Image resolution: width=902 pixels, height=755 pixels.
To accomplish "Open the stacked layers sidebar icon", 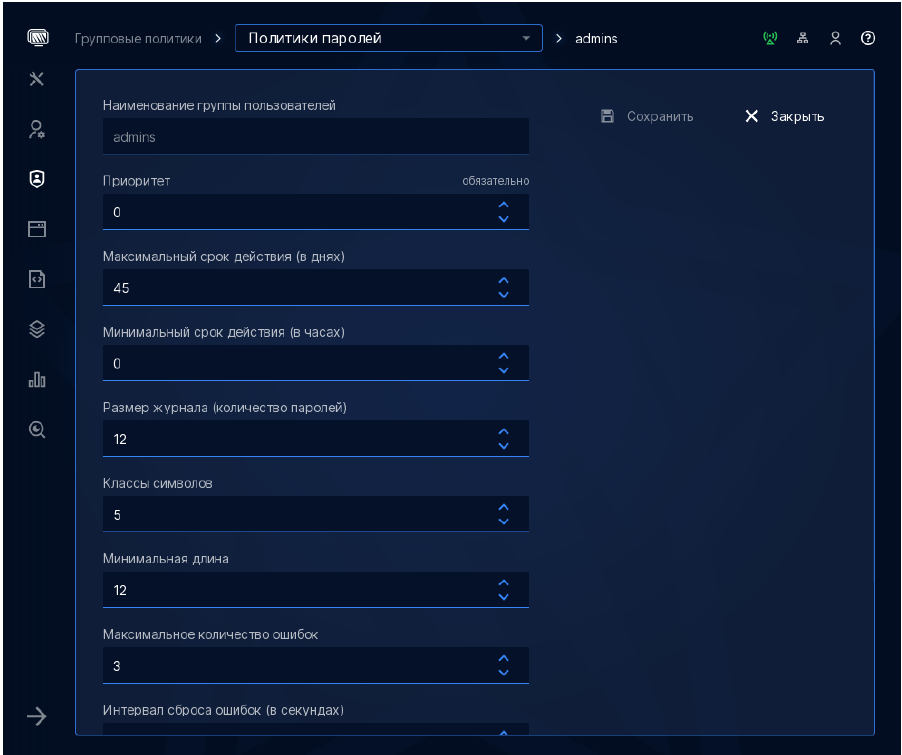I will (37, 329).
